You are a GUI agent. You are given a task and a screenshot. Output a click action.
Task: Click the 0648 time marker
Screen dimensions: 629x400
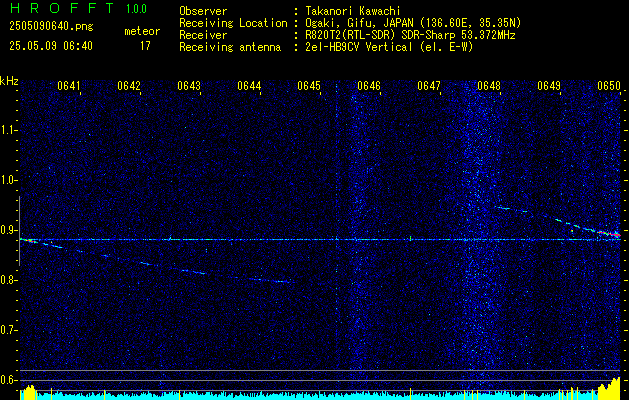tap(489, 86)
